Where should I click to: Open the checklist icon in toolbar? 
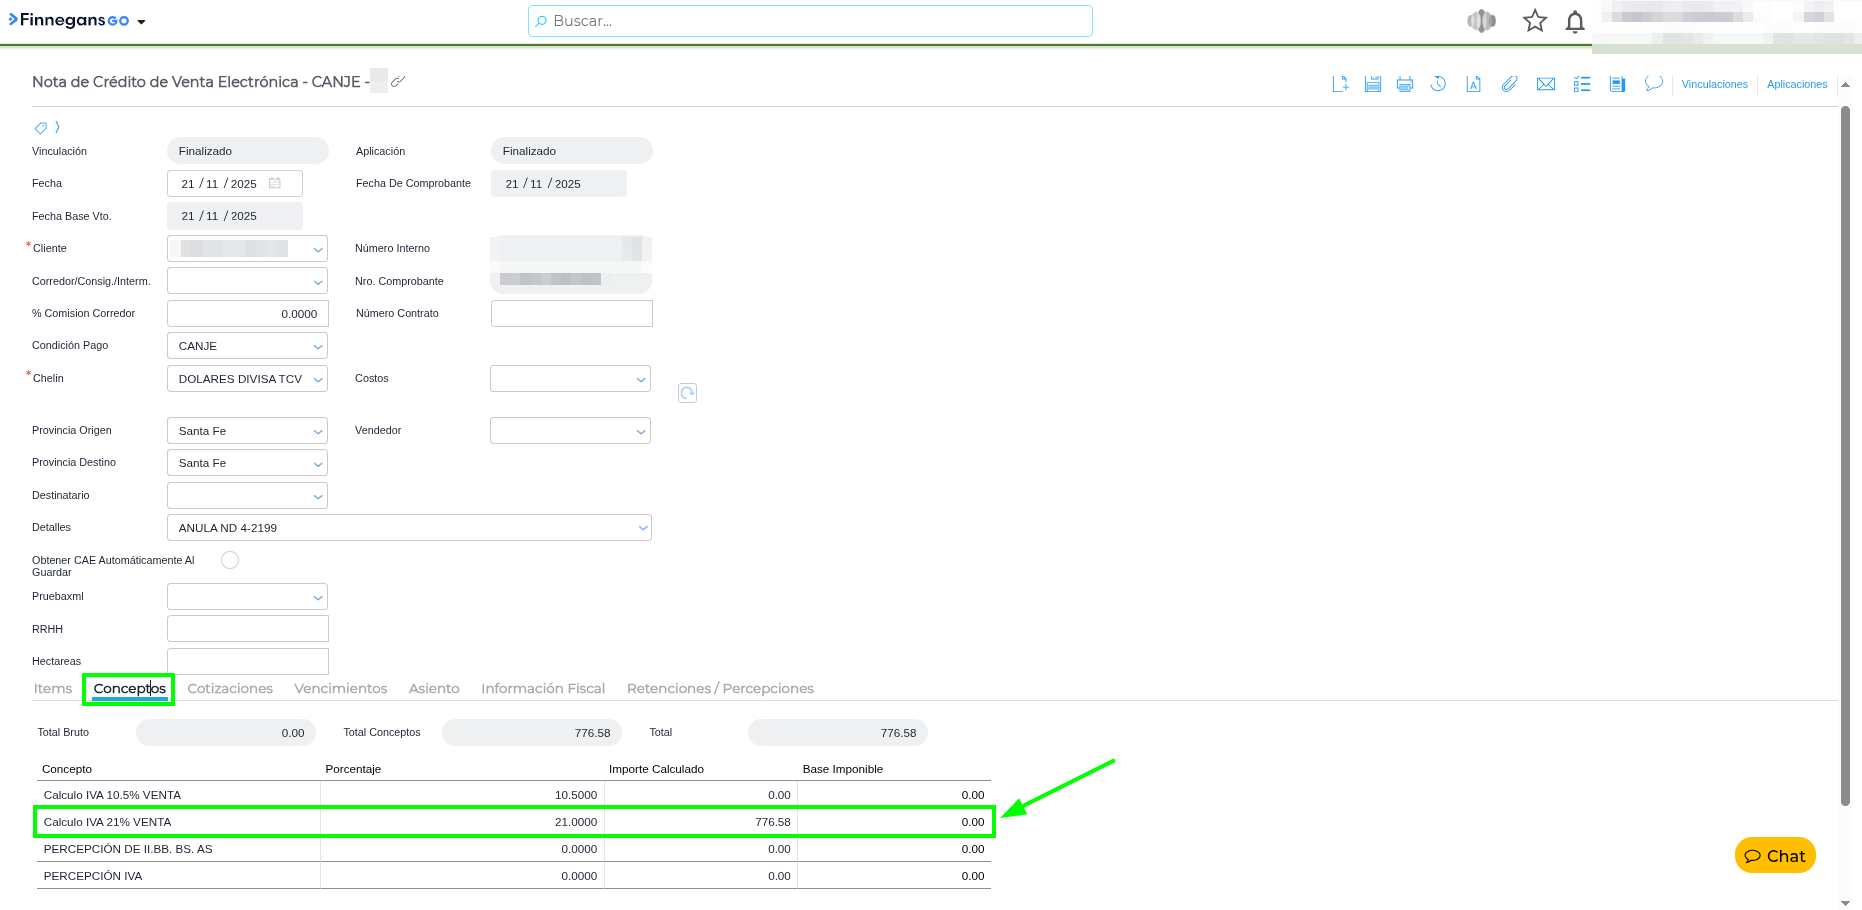coord(1581,84)
